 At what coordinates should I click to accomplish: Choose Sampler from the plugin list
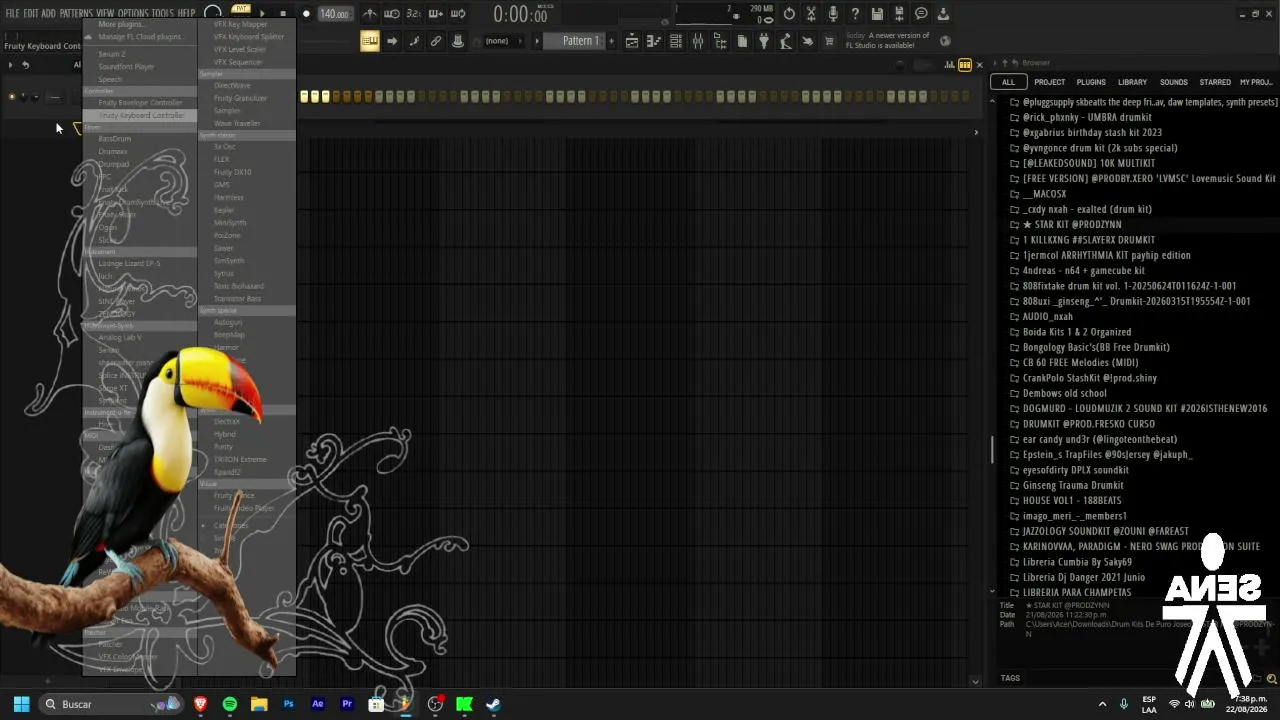(x=227, y=110)
